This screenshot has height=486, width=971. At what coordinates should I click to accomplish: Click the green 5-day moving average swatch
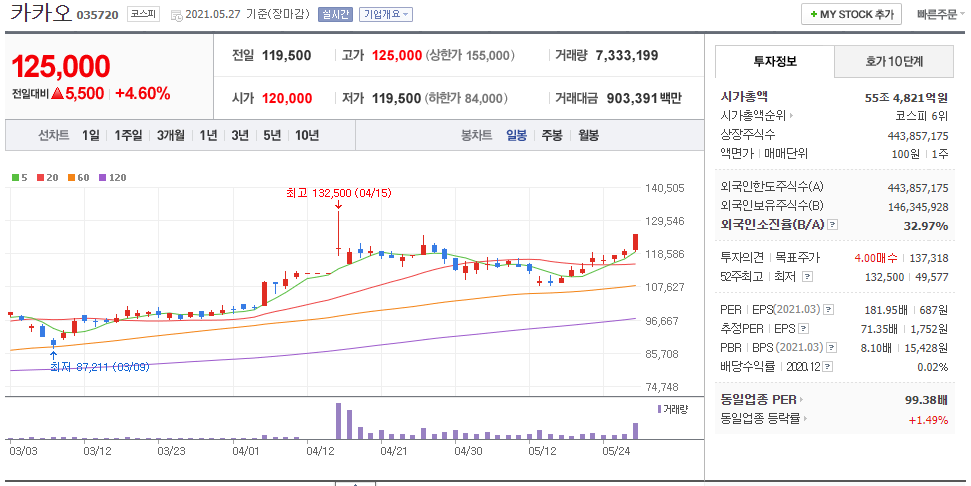pos(15,178)
